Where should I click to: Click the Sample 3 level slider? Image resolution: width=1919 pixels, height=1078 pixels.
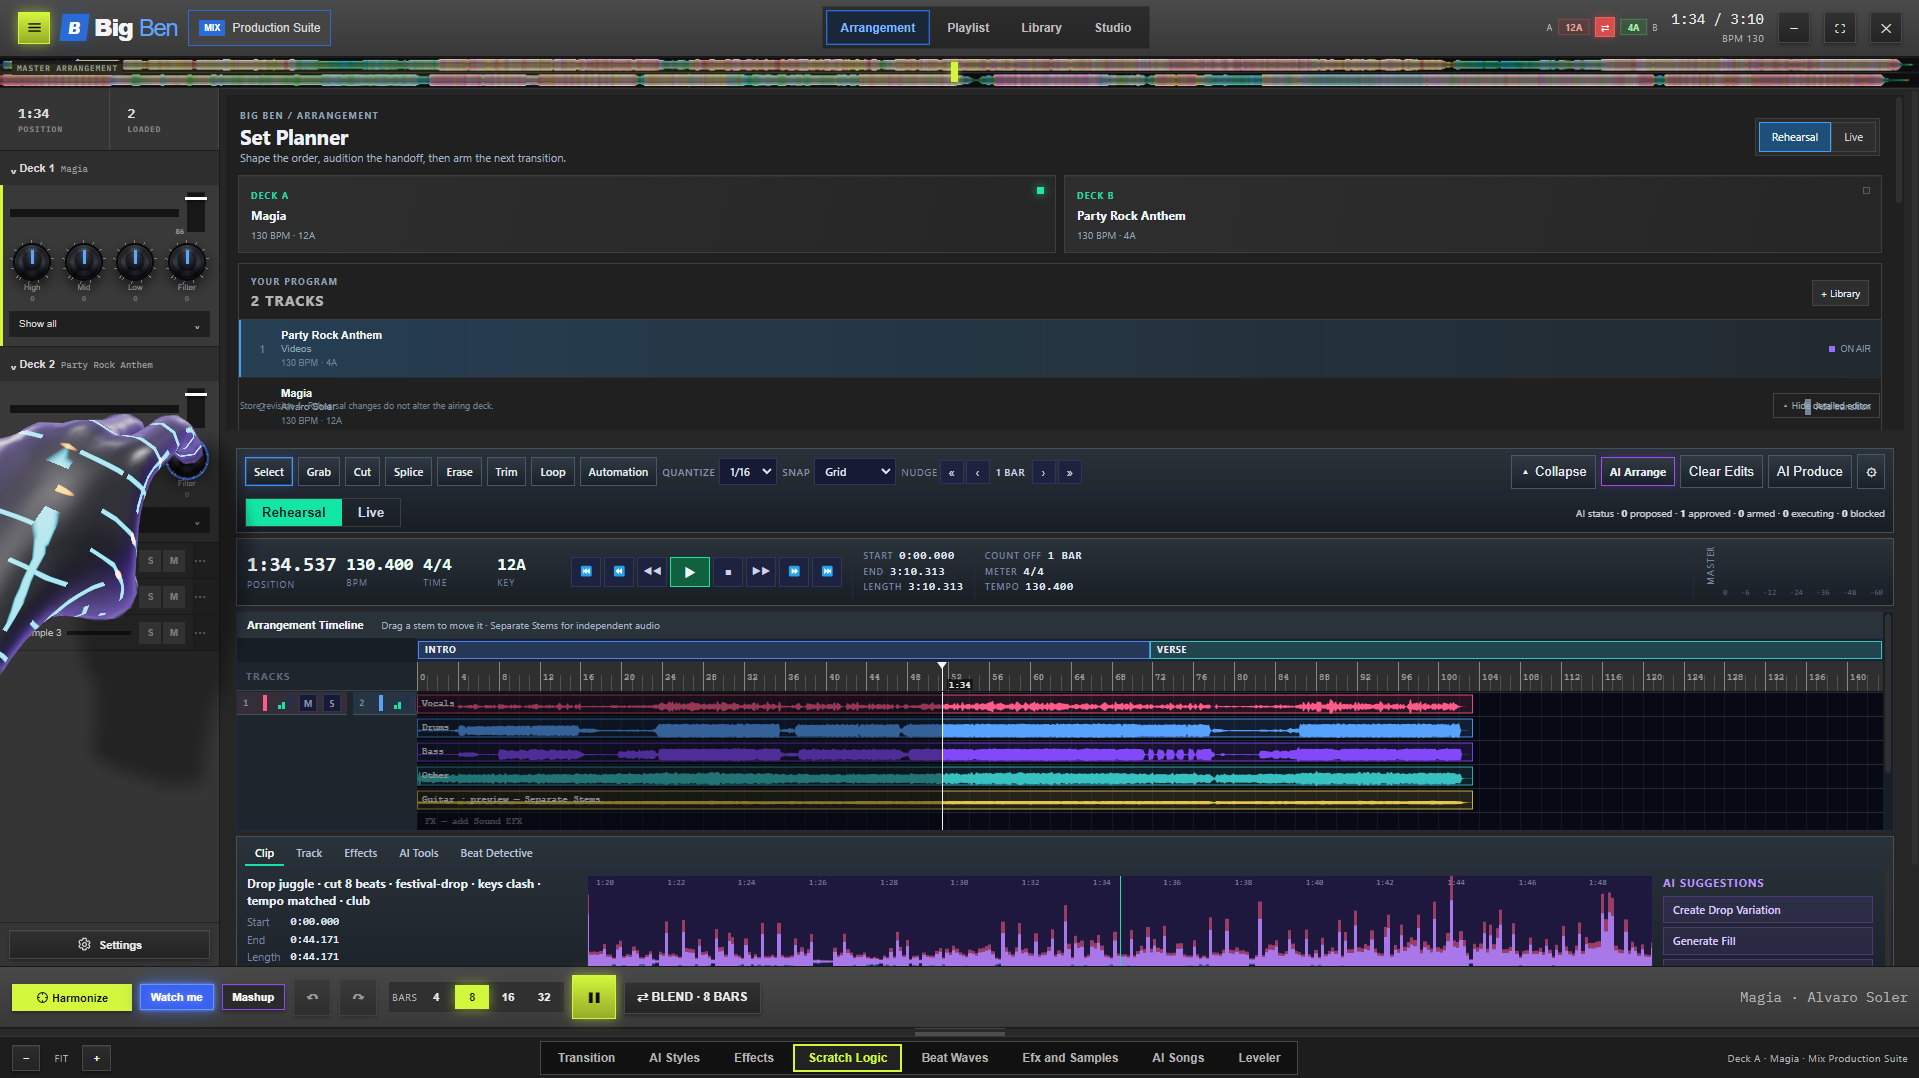click(x=98, y=633)
